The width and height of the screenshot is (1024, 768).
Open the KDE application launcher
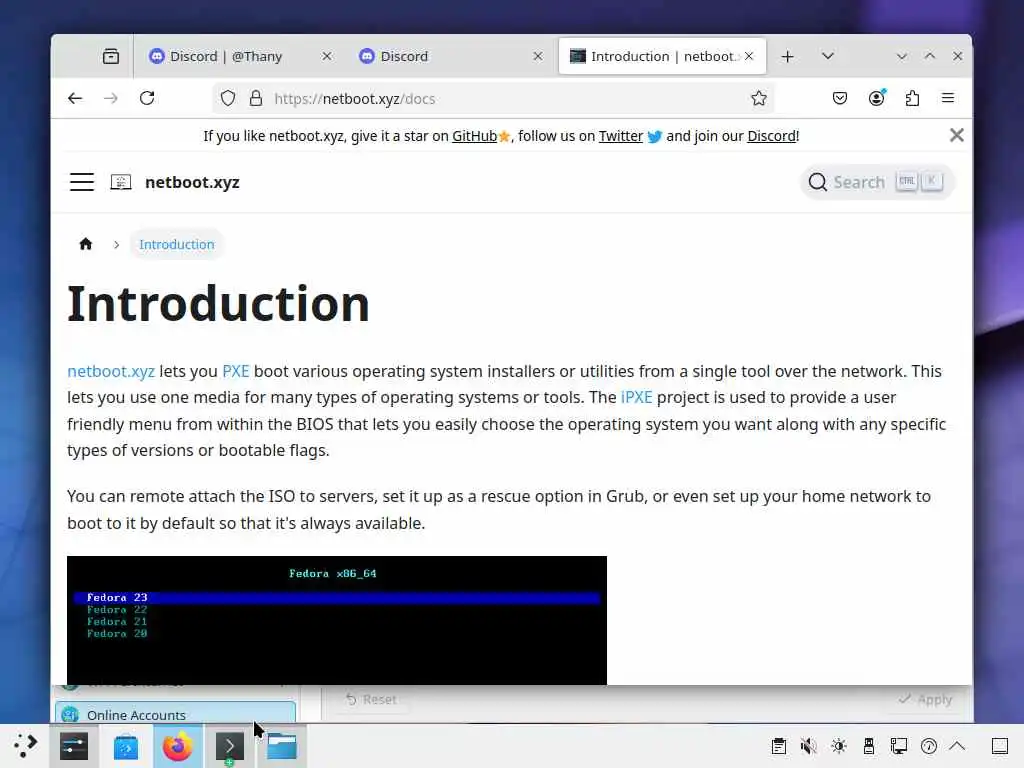pos(25,746)
